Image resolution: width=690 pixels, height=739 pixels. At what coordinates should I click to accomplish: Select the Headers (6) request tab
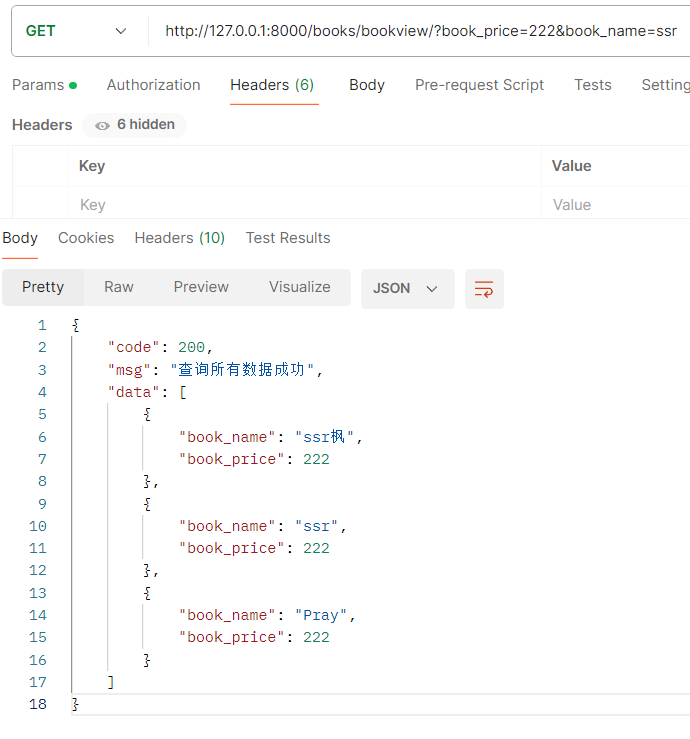pos(272,85)
